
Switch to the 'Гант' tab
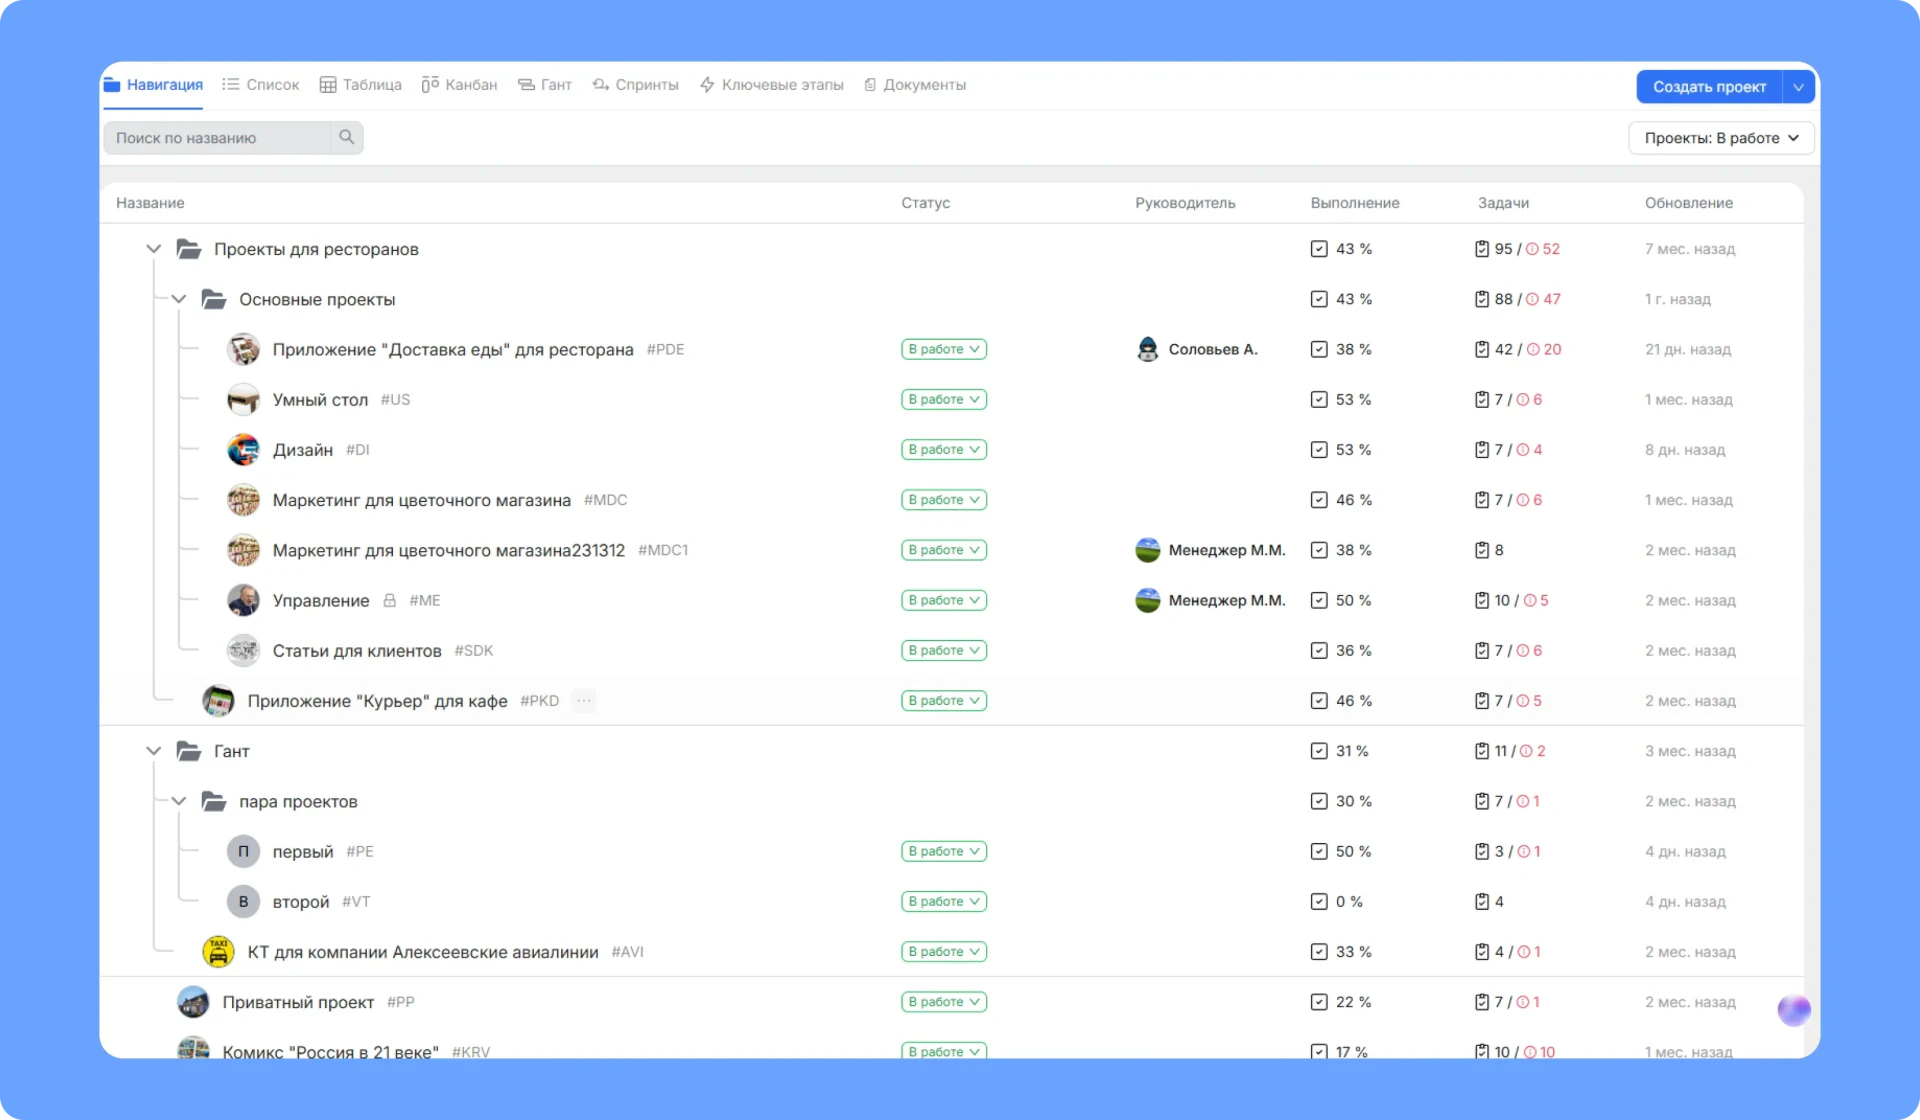544,85
